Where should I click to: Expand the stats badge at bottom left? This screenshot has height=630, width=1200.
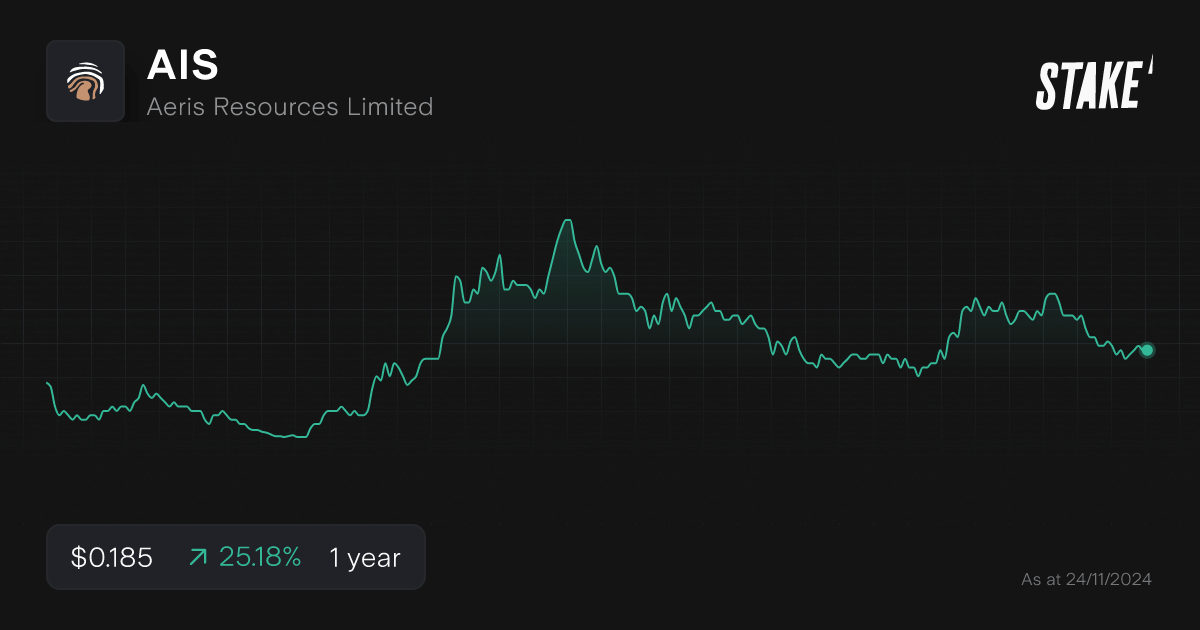236,557
